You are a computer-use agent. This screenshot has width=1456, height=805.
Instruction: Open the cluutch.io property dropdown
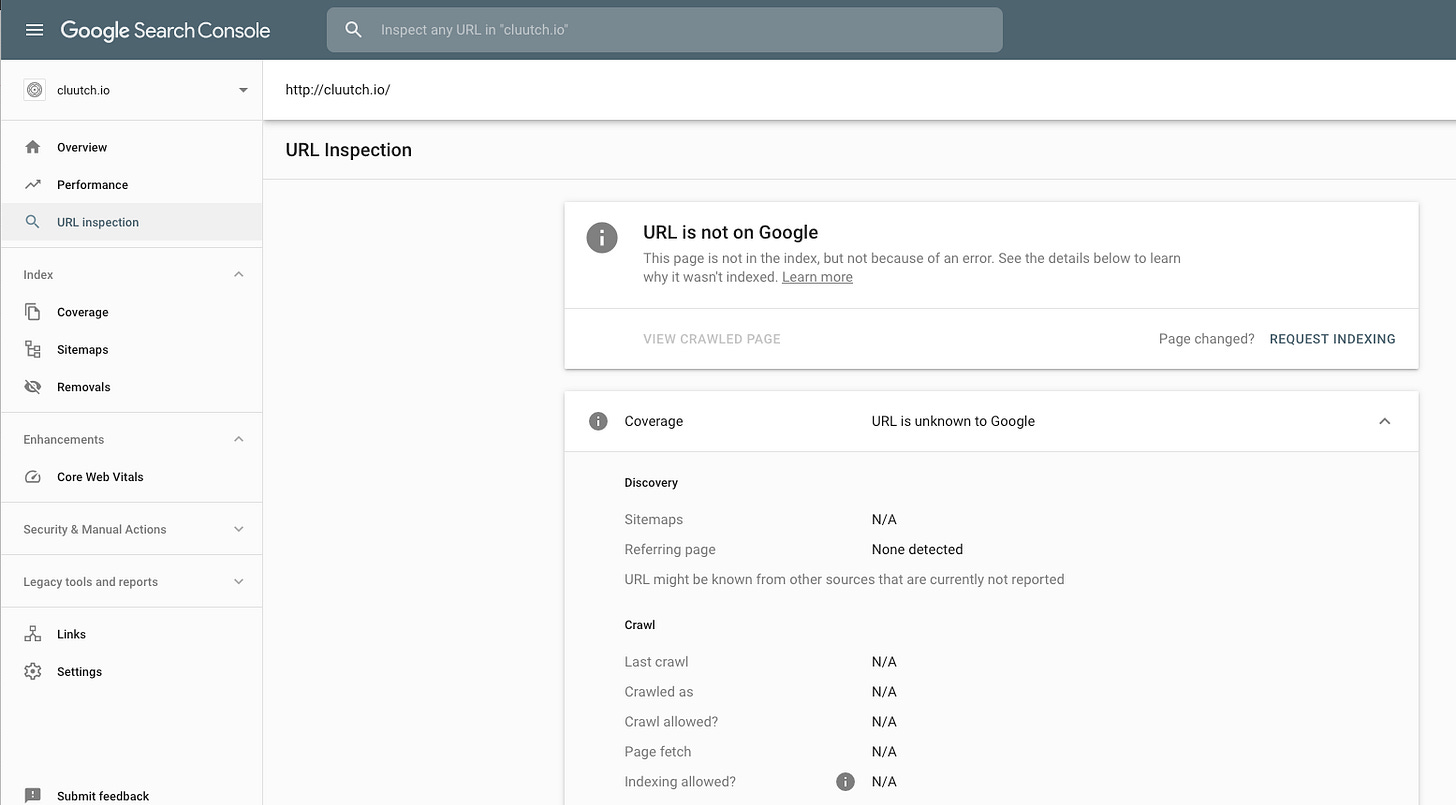243,90
